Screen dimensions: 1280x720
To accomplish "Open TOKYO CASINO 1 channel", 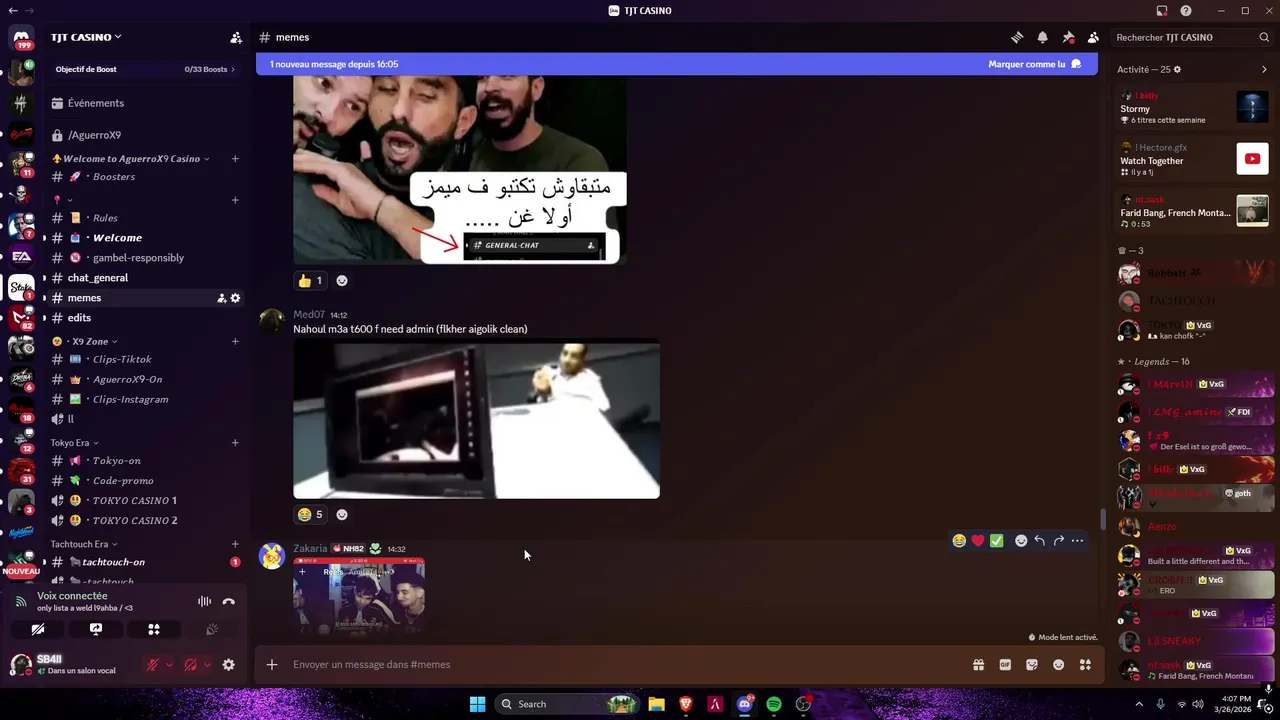I will (134, 501).
